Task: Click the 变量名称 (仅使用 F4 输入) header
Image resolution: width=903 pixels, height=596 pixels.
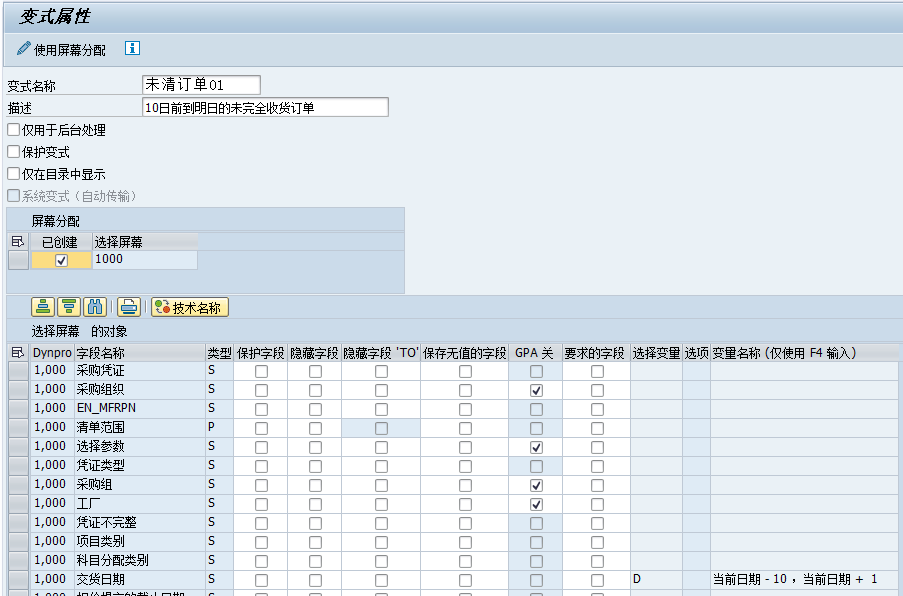Action: point(805,352)
